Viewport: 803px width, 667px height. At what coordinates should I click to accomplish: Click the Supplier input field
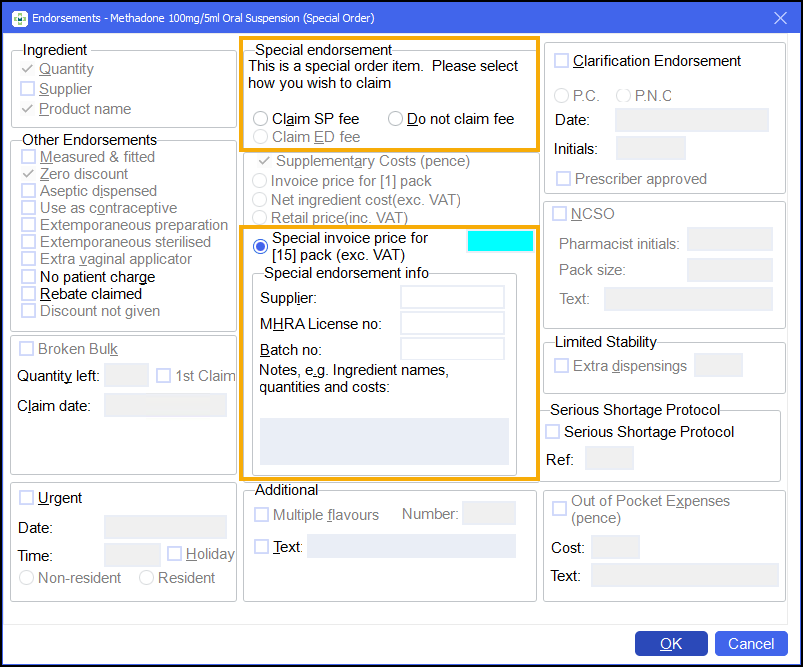(x=452, y=297)
